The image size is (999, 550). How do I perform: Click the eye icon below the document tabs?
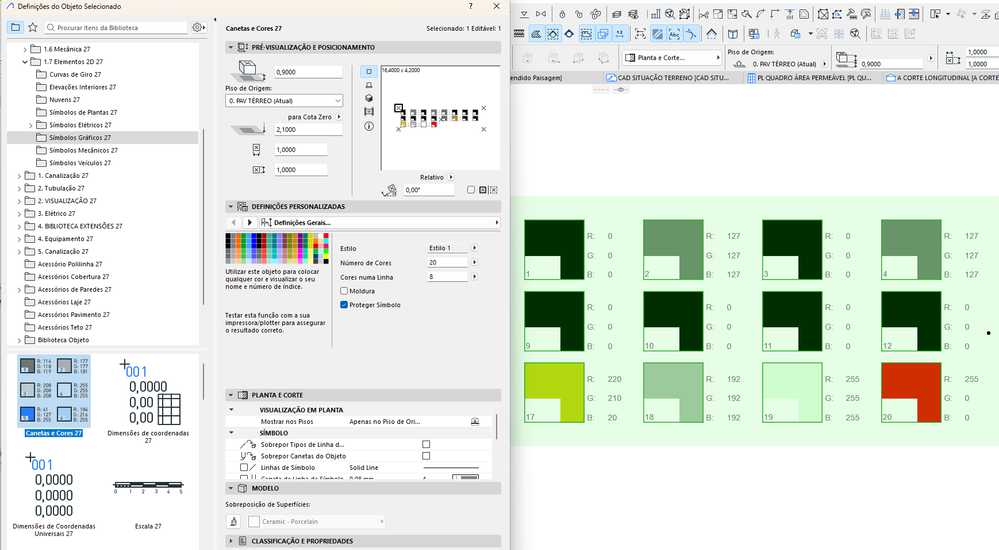[621, 90]
